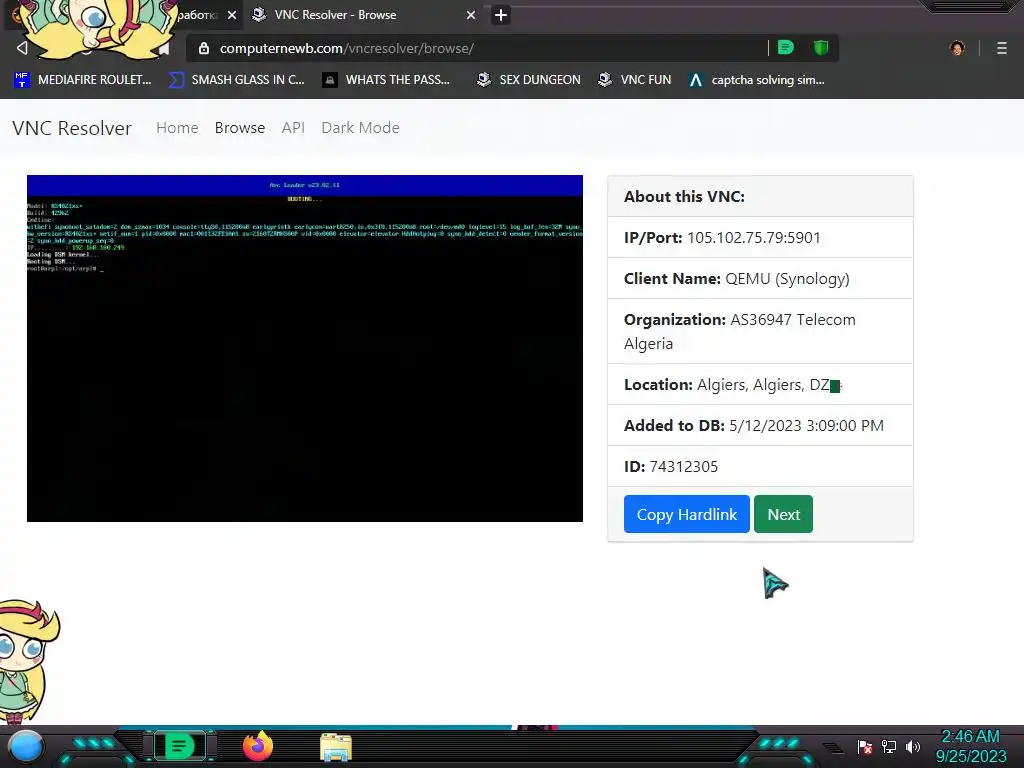Click the Action Center flag tray icon
This screenshot has height=768, width=1024.
[865, 747]
